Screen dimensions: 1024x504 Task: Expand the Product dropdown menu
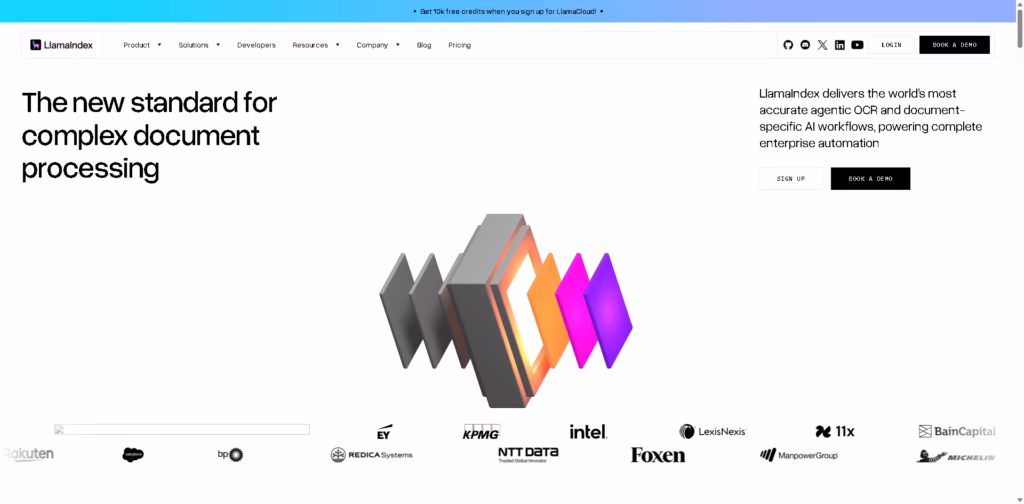[x=142, y=45]
